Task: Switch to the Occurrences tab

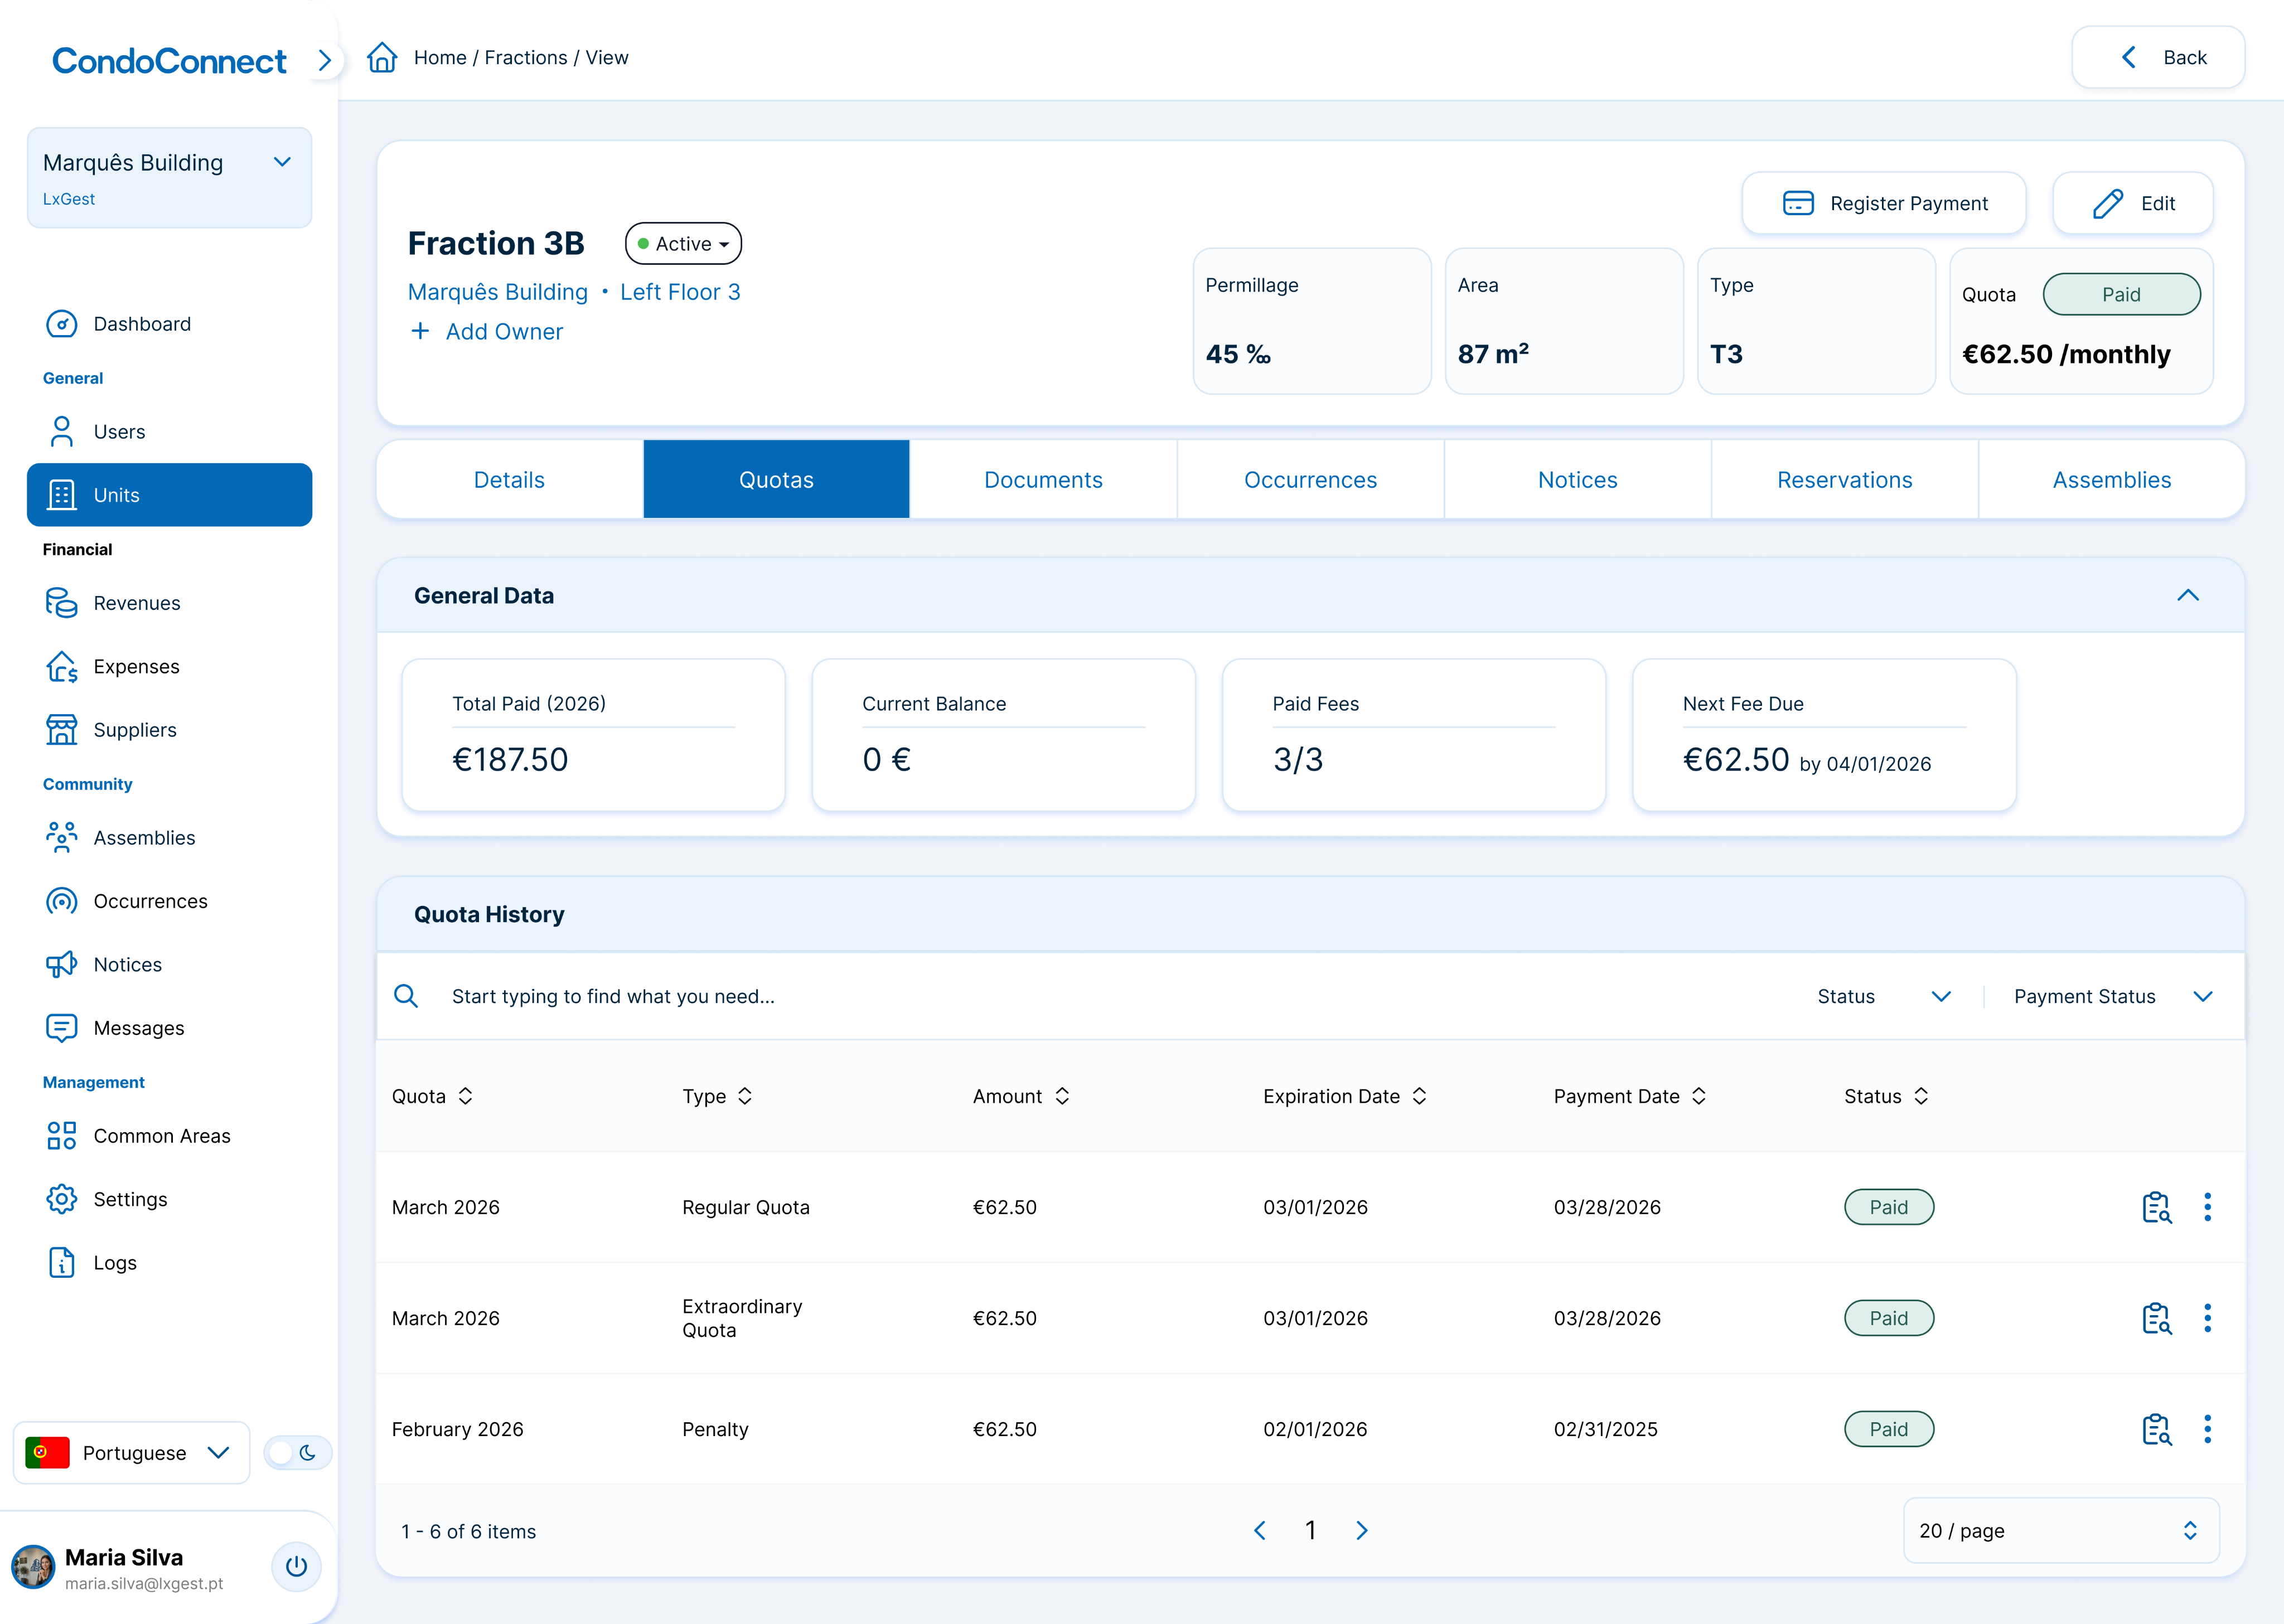Action: click(1310, 480)
